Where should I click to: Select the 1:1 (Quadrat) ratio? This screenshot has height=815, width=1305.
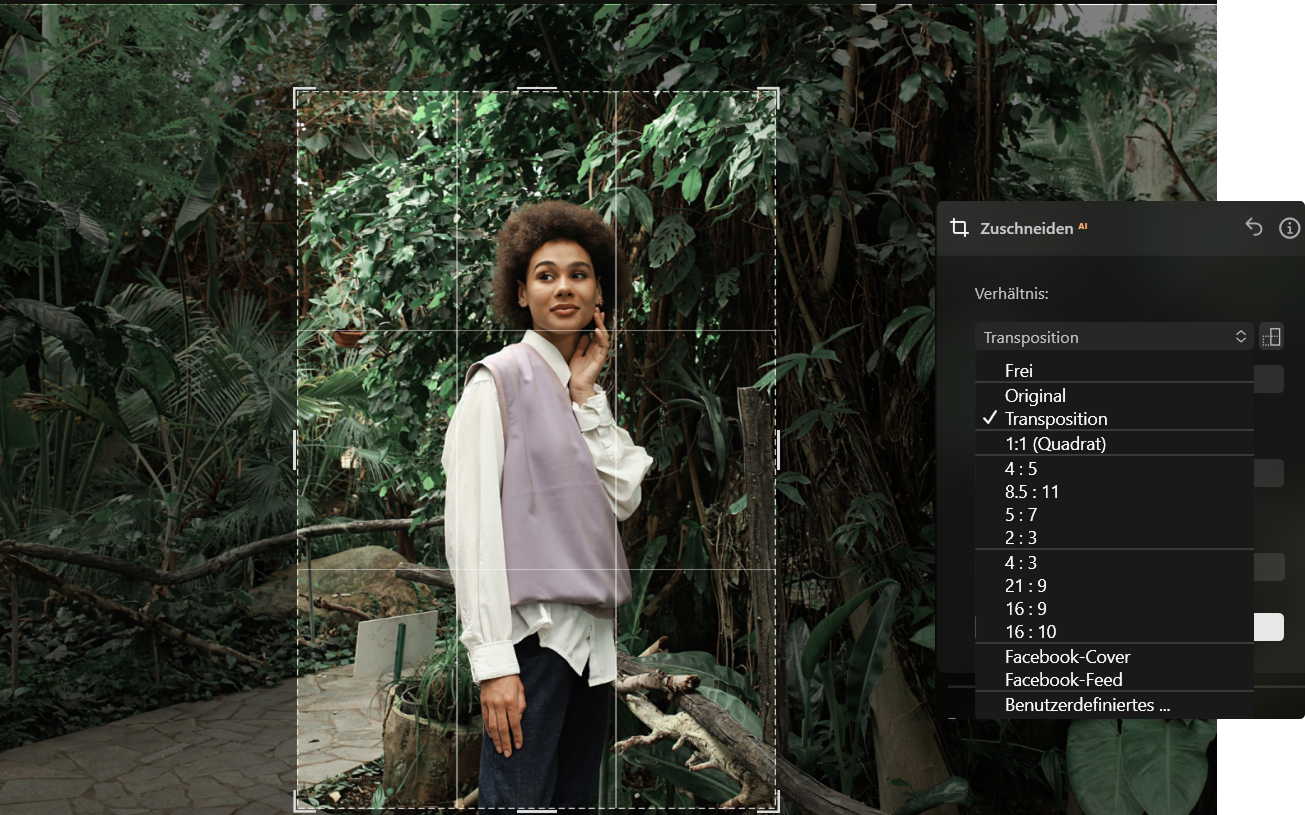1114,444
